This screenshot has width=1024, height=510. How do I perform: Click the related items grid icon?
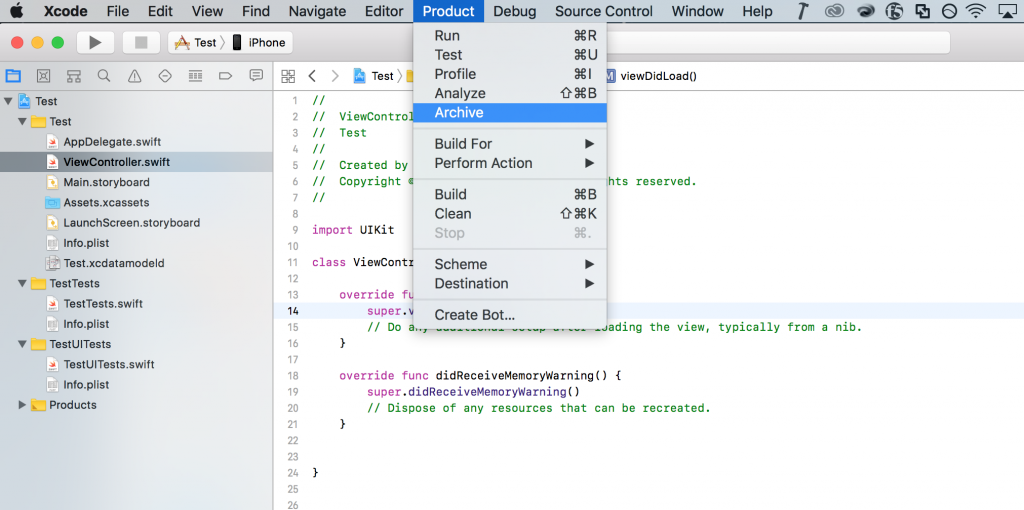click(x=288, y=76)
